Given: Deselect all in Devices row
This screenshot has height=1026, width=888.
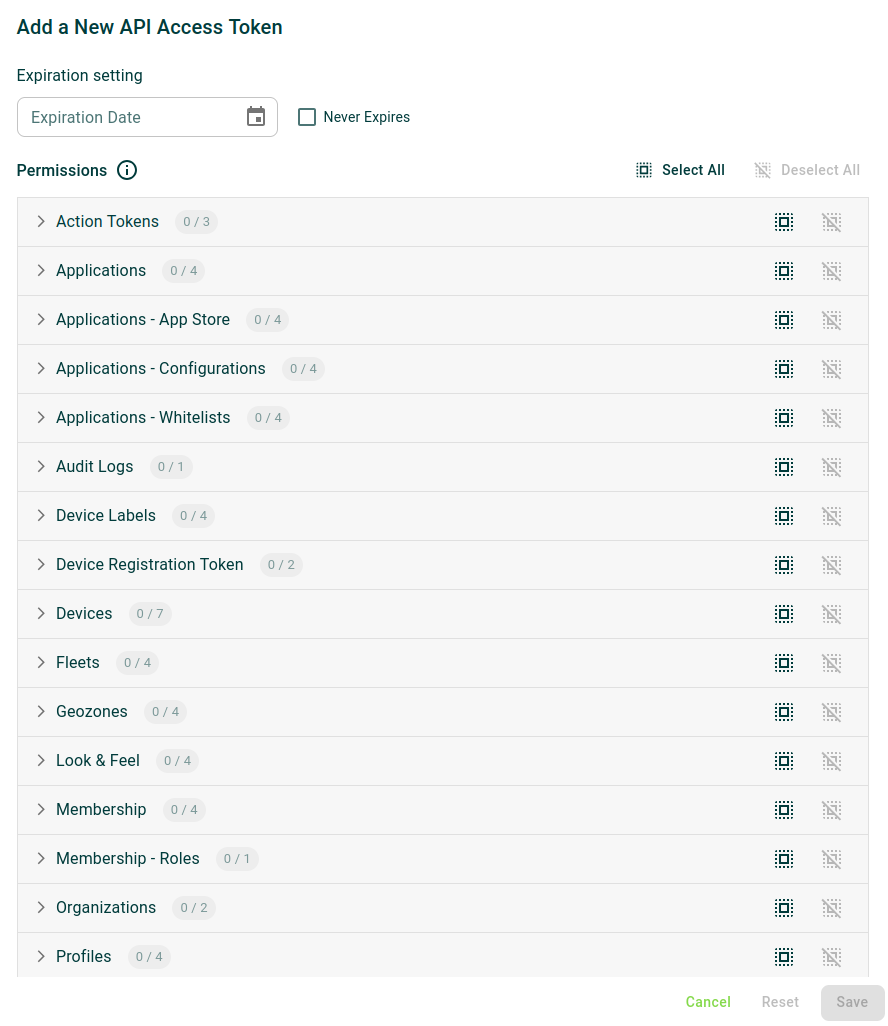Looking at the screenshot, I should (832, 614).
